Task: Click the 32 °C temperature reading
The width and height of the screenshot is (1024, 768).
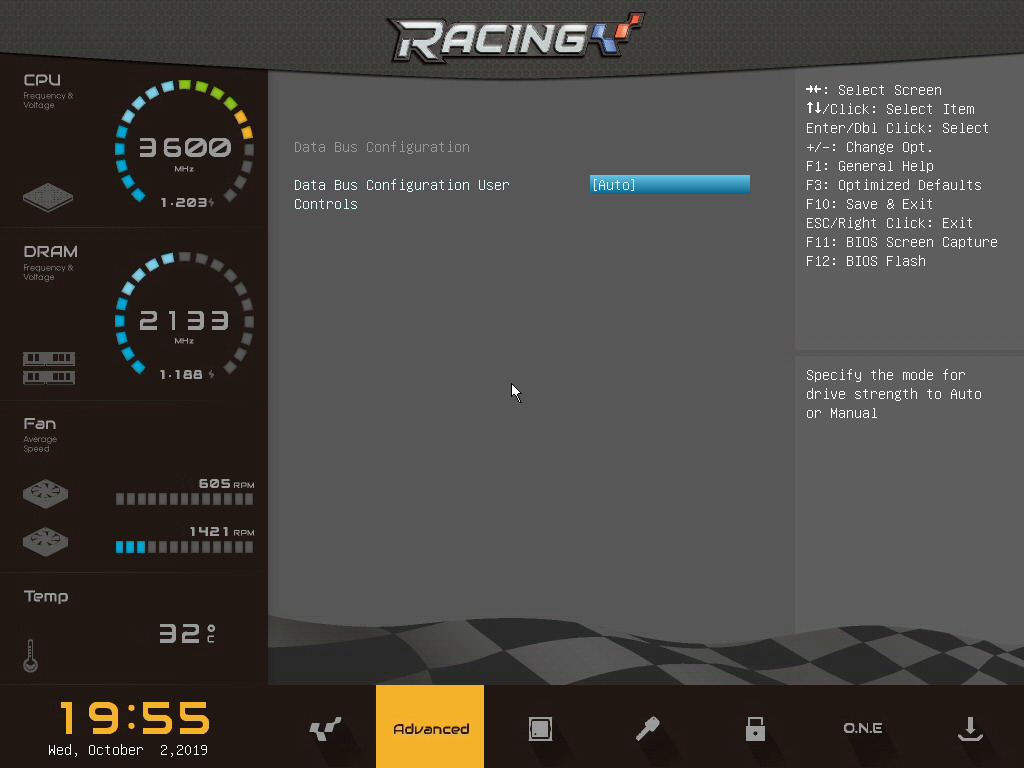Action: click(x=187, y=633)
